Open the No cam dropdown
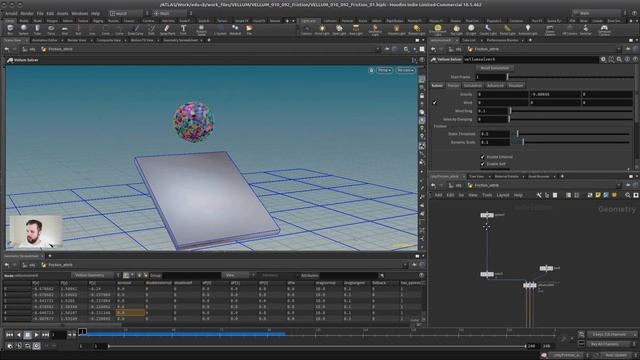The width and height of the screenshot is (640, 360). (x=405, y=70)
